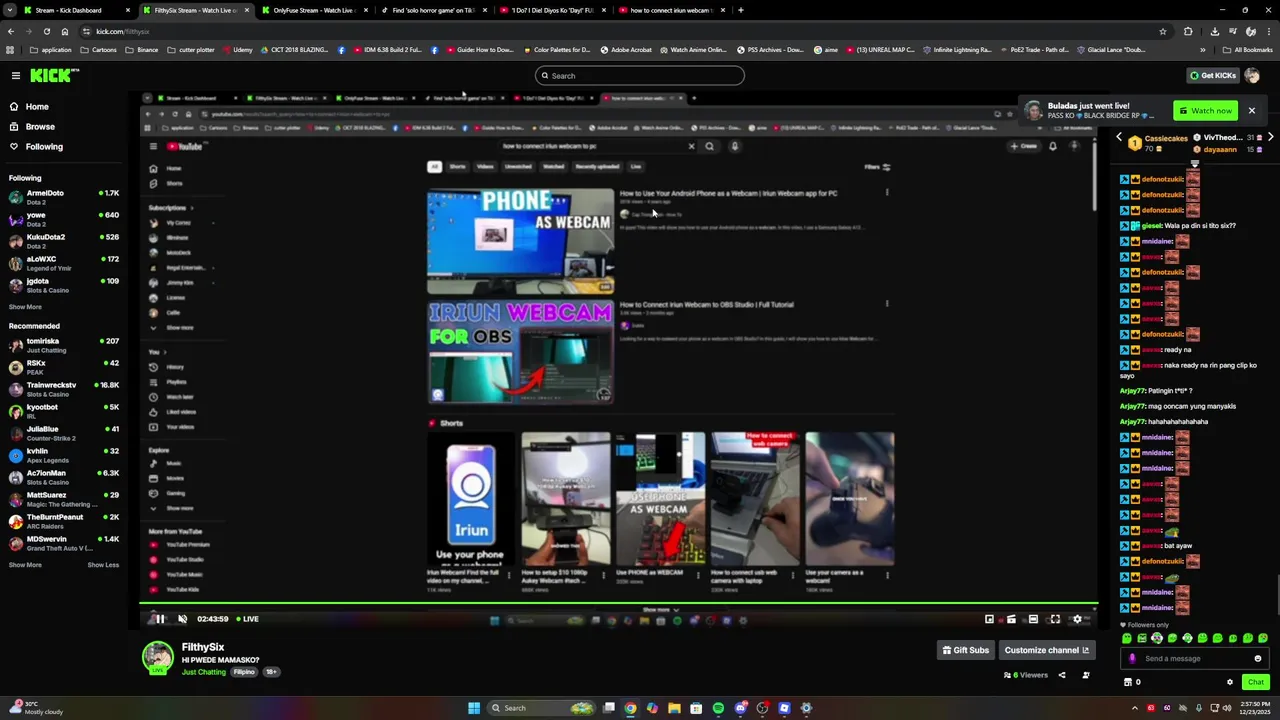Open chat settings gear icon

(x=1230, y=682)
